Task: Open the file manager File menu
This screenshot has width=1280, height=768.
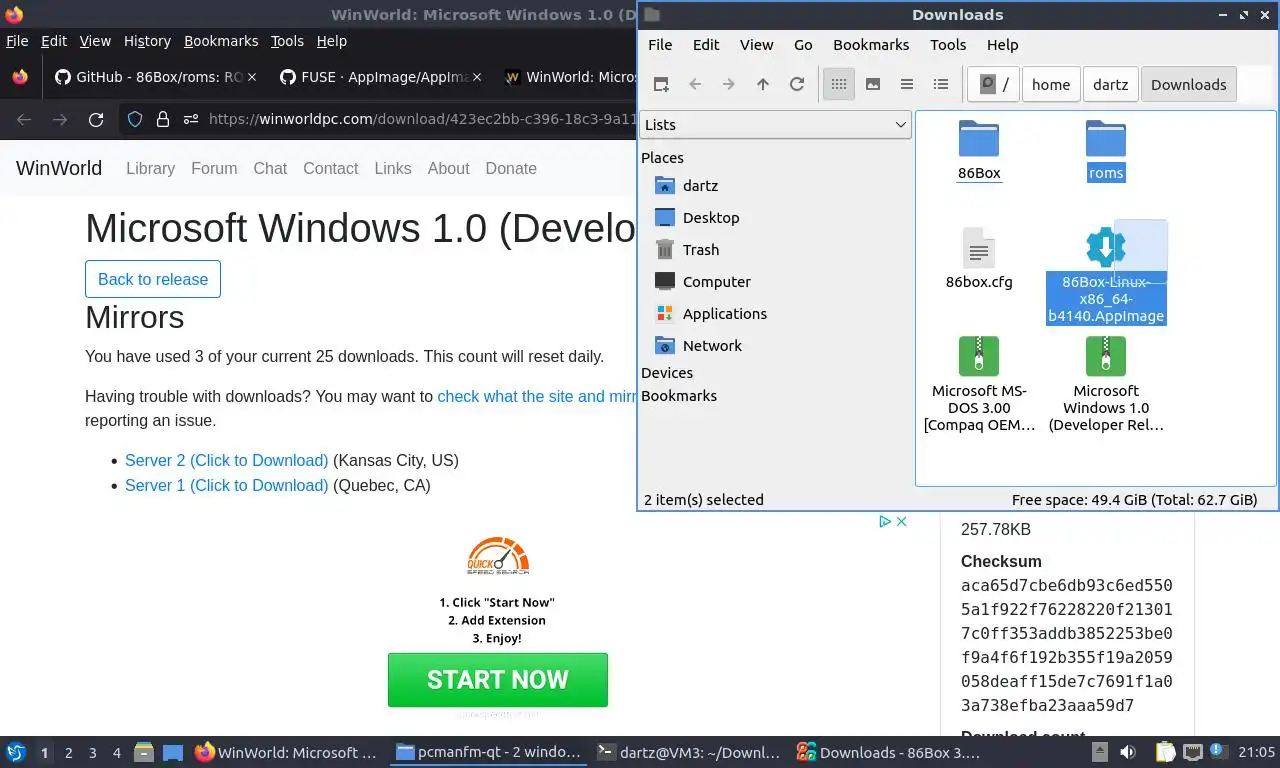Action: coord(660,45)
